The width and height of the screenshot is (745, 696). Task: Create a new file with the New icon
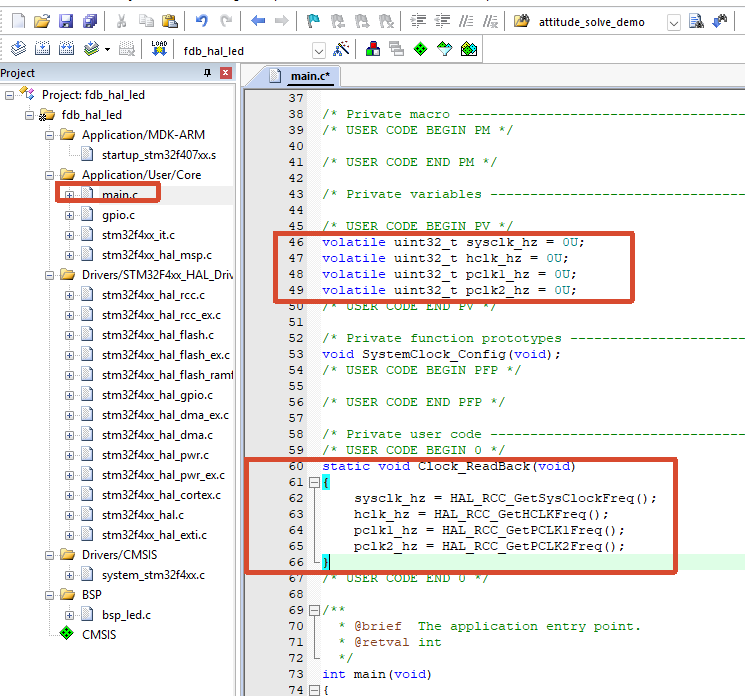(18, 21)
